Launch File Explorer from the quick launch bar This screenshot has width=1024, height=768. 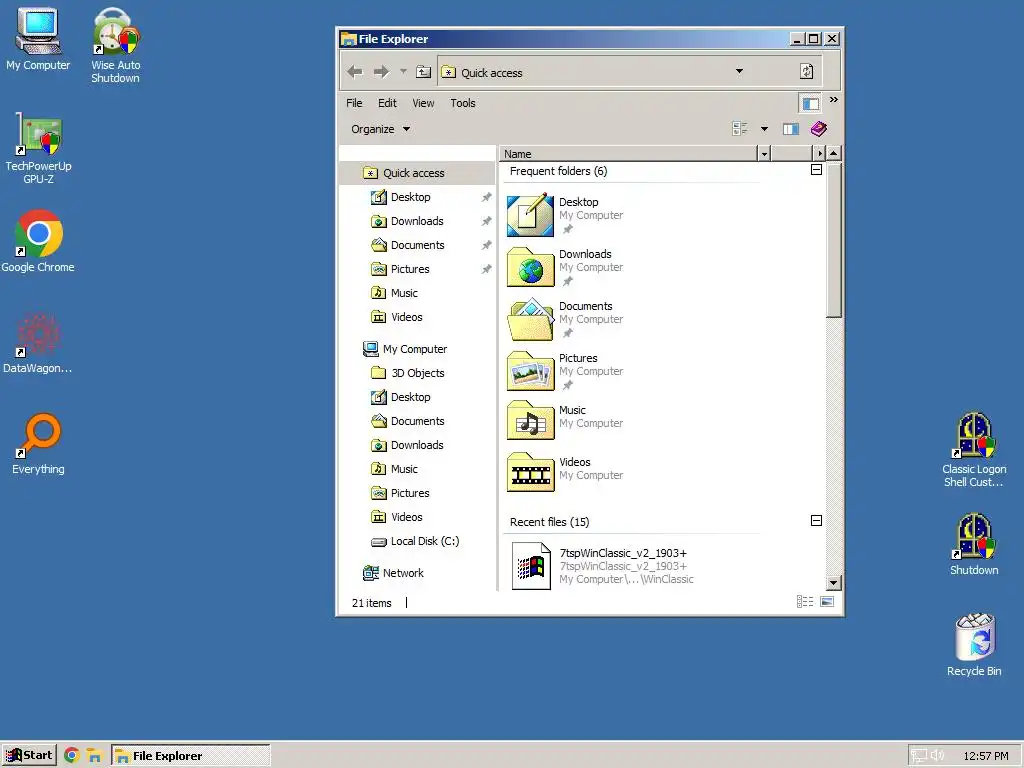point(95,756)
